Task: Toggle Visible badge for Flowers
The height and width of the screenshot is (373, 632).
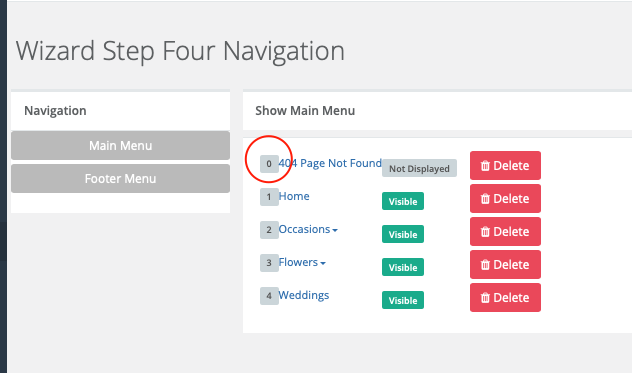Action: tap(403, 267)
